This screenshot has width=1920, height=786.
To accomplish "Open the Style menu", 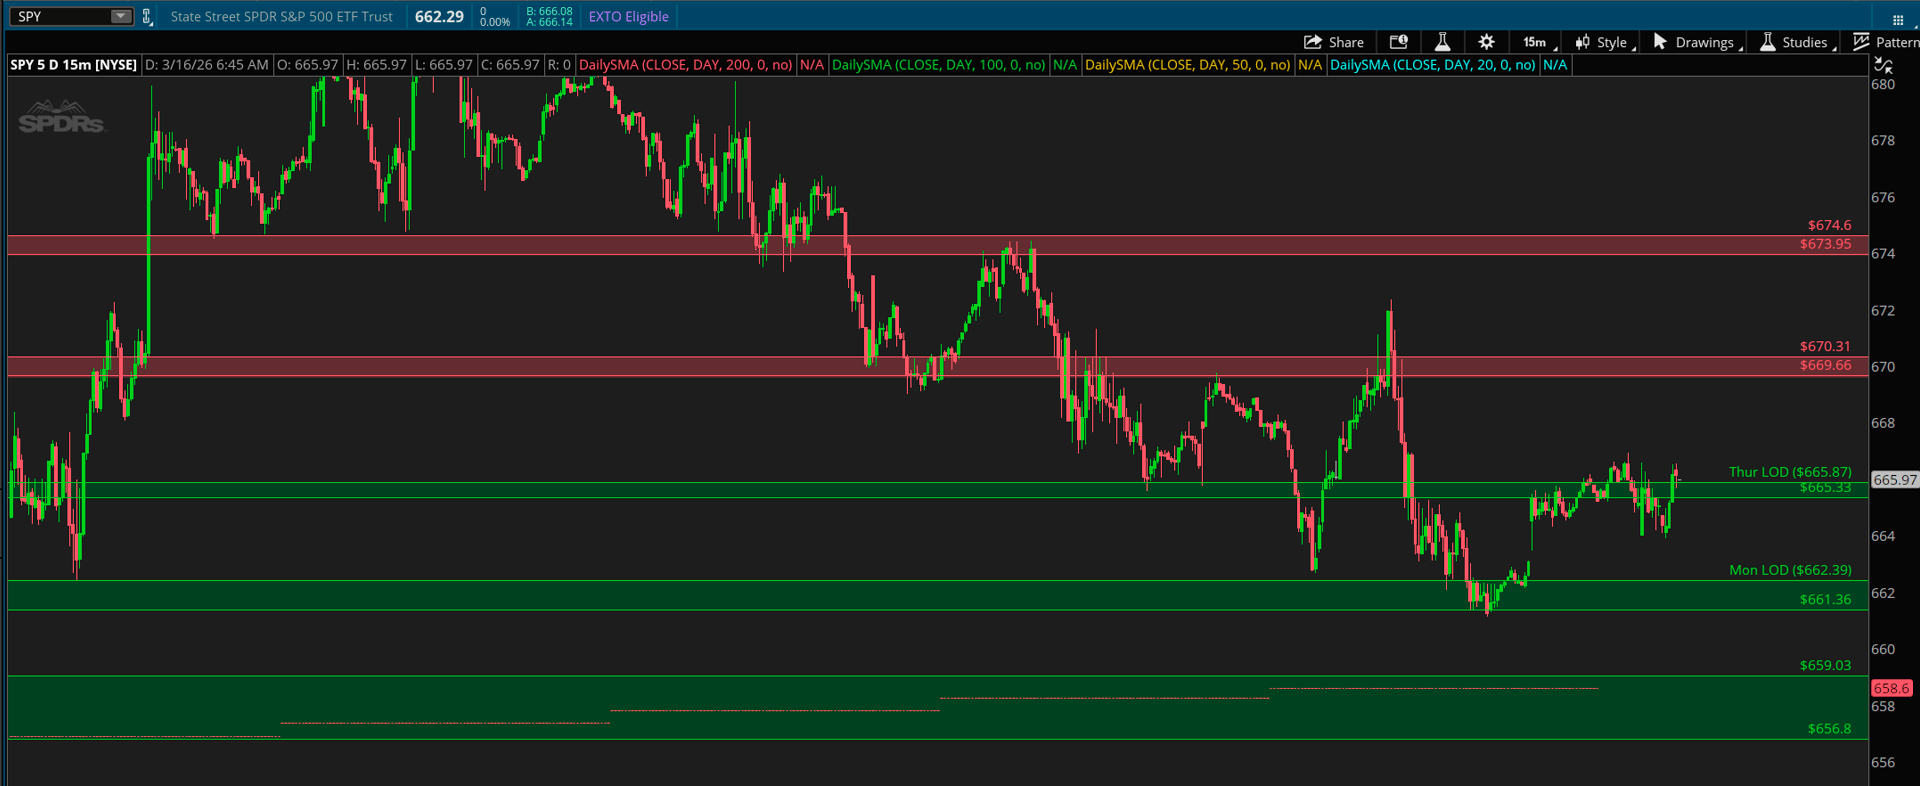I will [1612, 42].
